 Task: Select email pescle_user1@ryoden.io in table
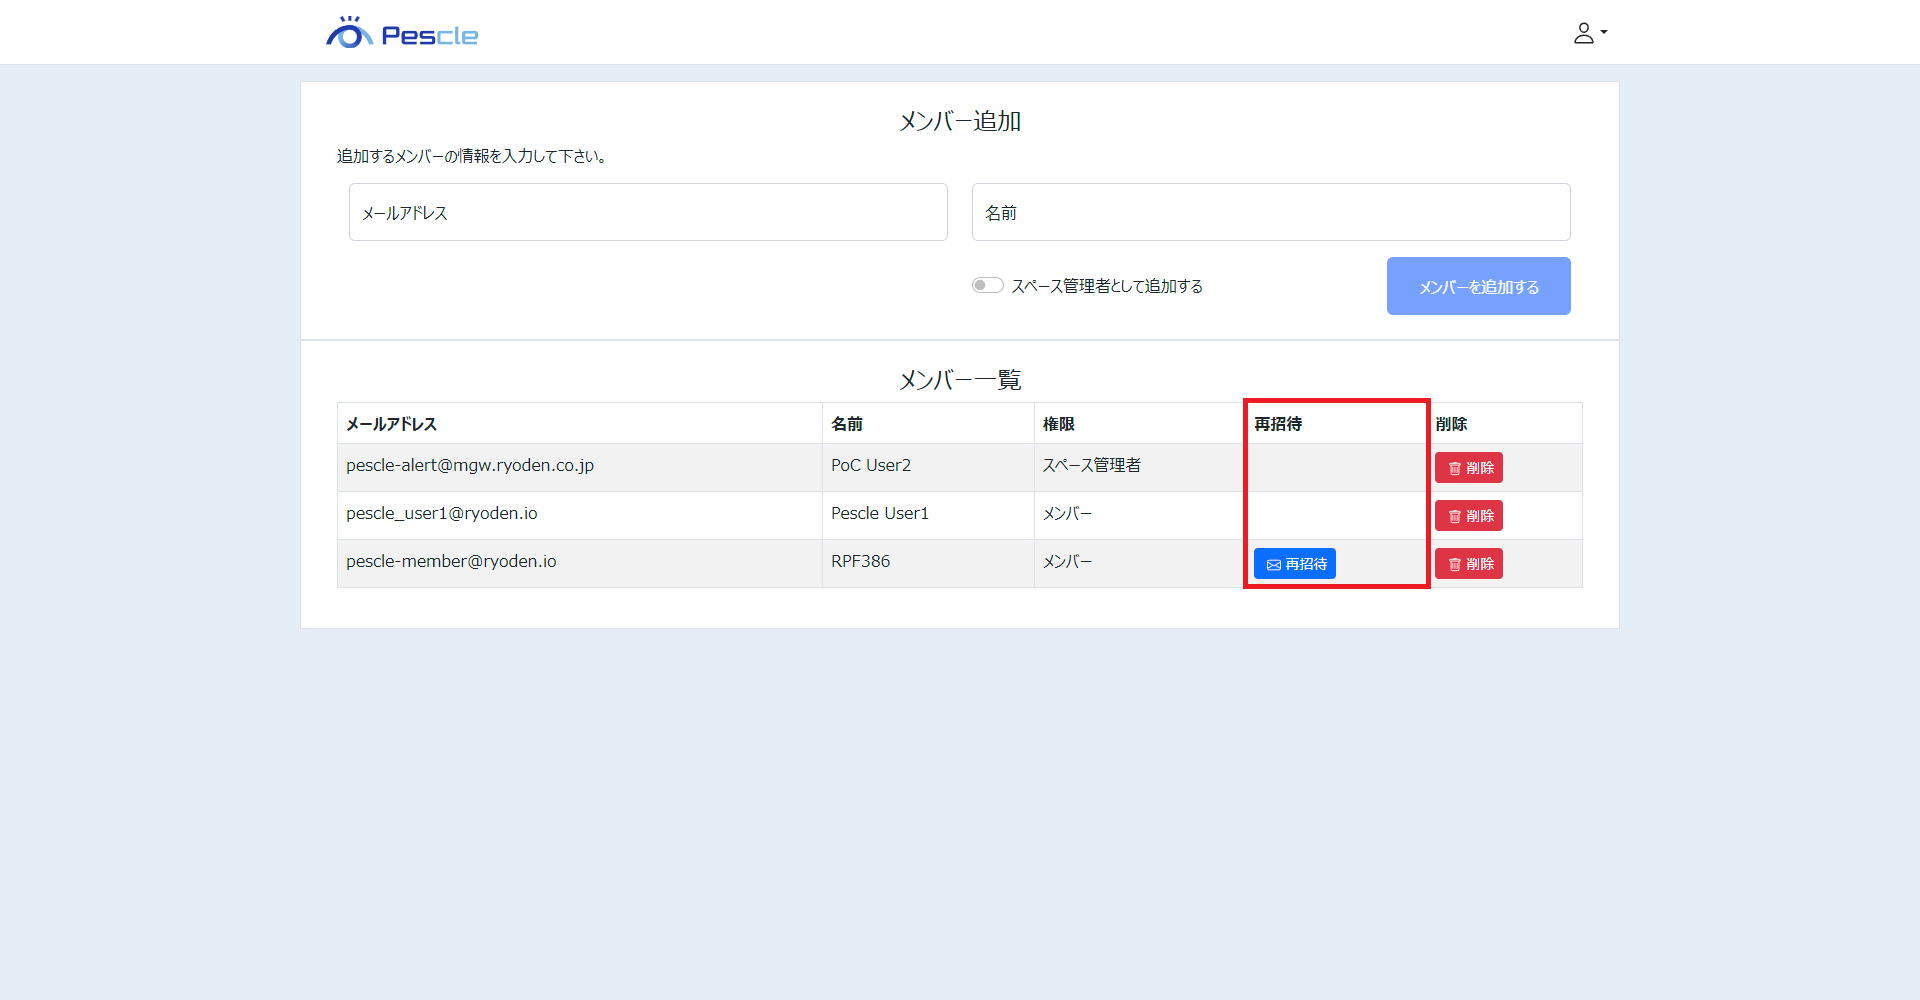pos(442,514)
